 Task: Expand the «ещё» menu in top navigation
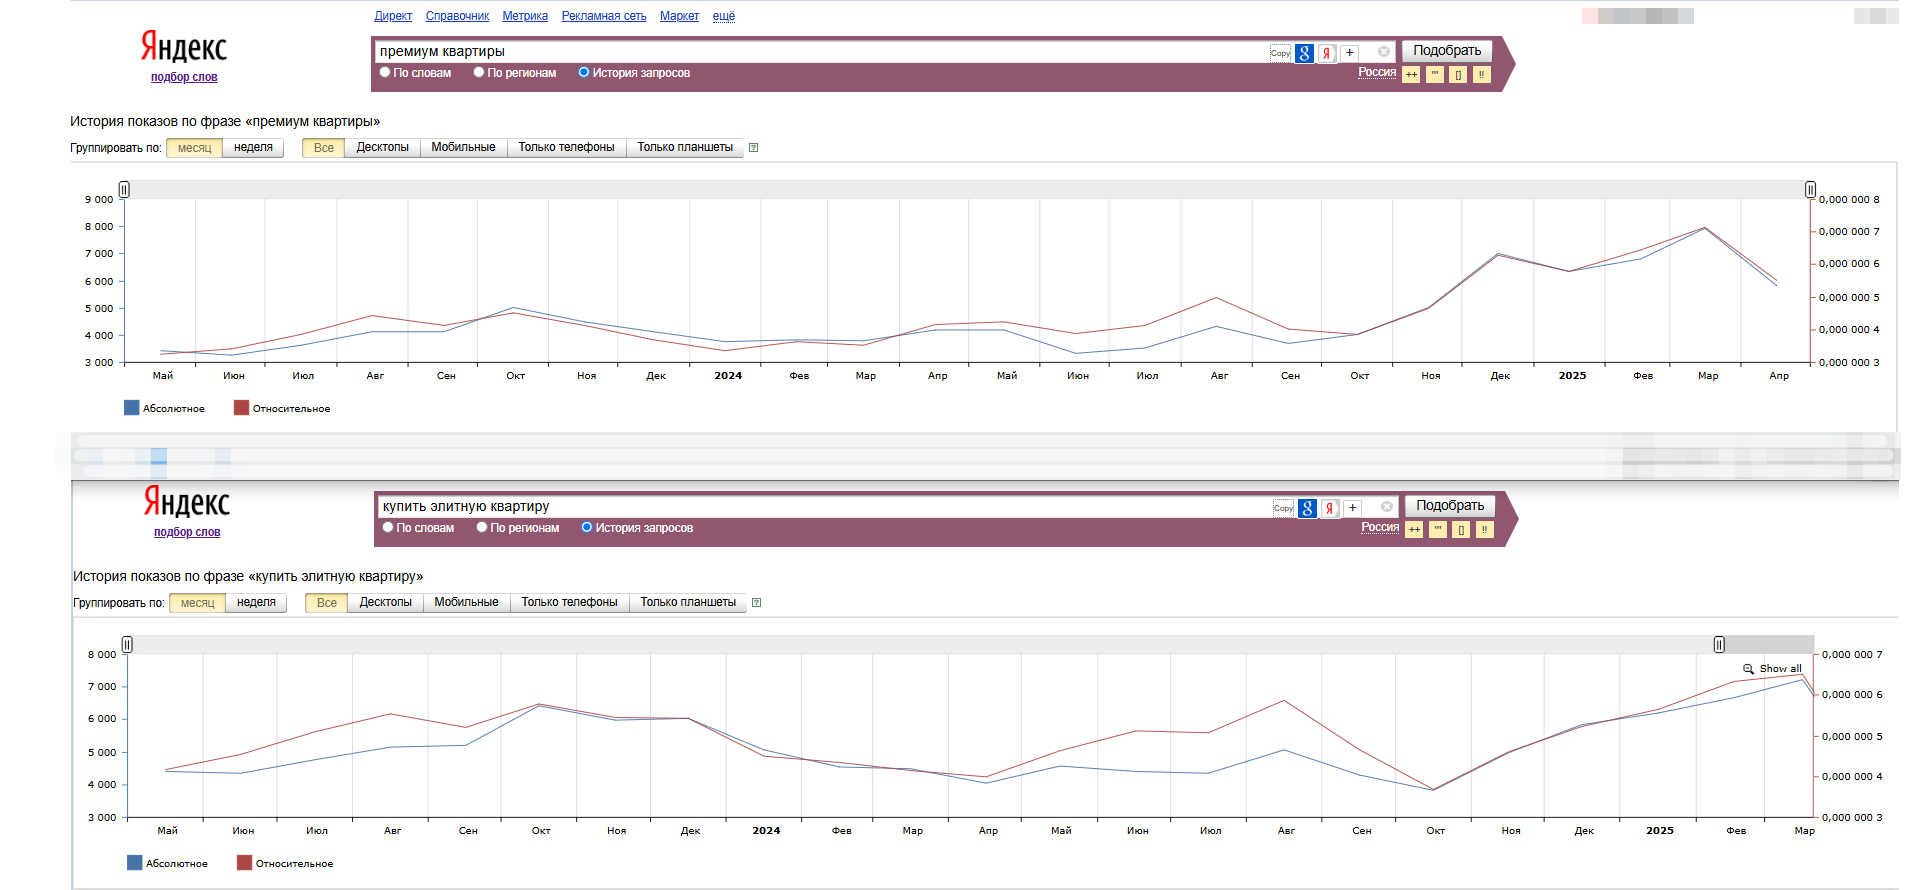pos(723,16)
